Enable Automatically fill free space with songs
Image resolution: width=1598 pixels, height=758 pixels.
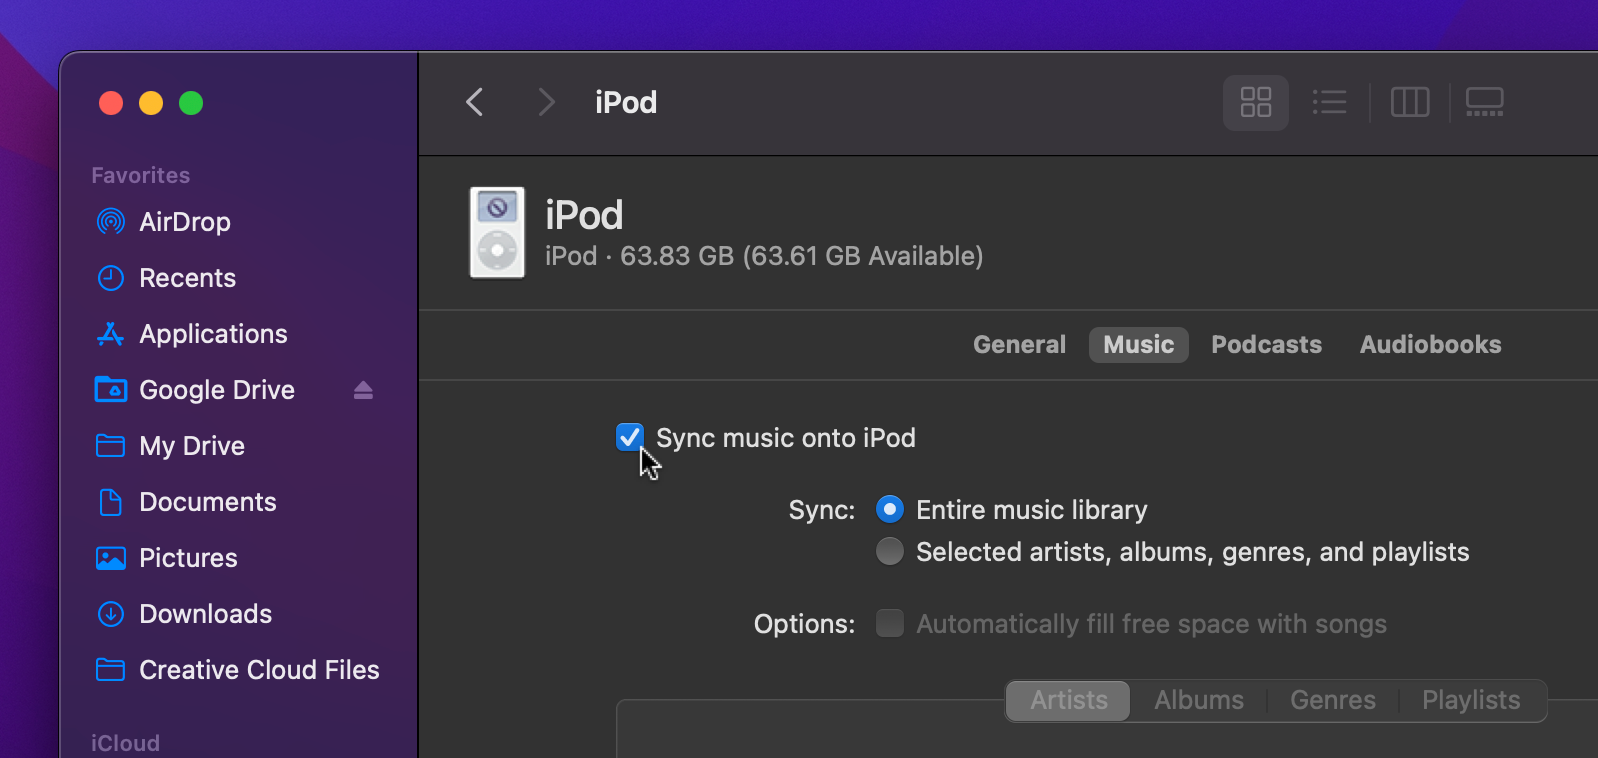889,624
